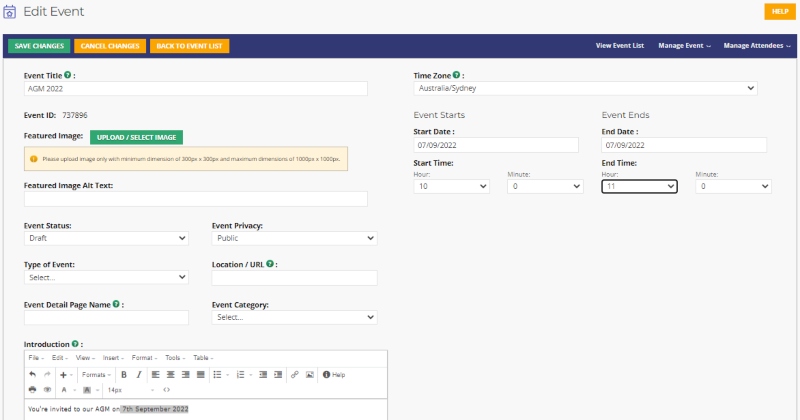Center align the introduction text

170,375
